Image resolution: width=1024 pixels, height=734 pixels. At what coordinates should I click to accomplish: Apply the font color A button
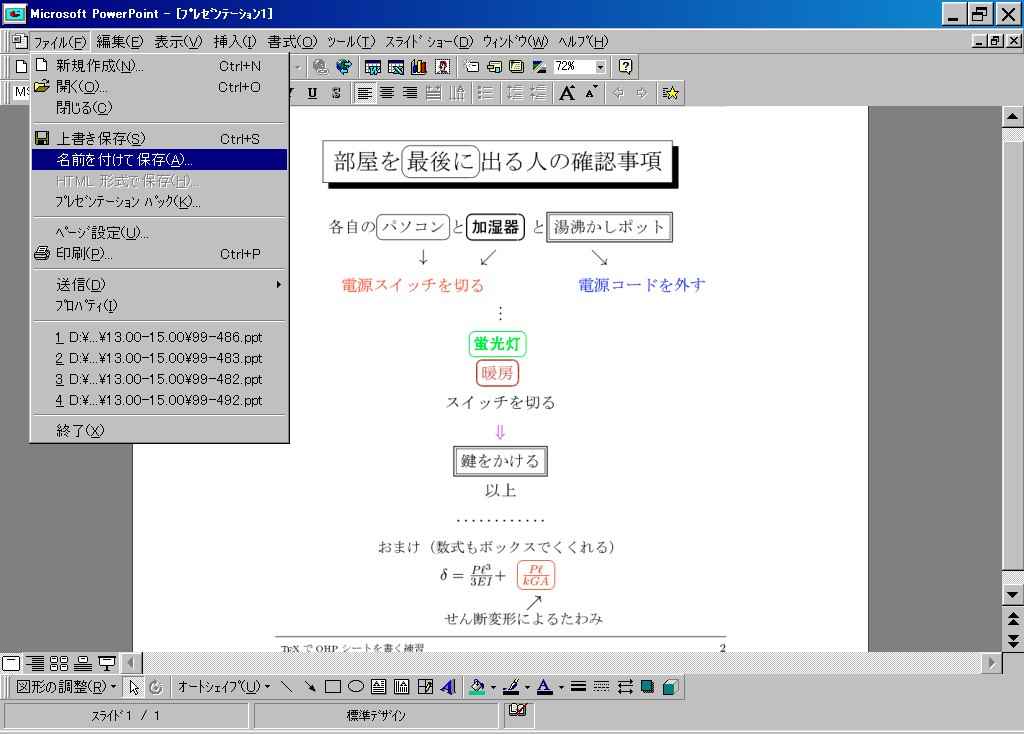tap(545, 687)
